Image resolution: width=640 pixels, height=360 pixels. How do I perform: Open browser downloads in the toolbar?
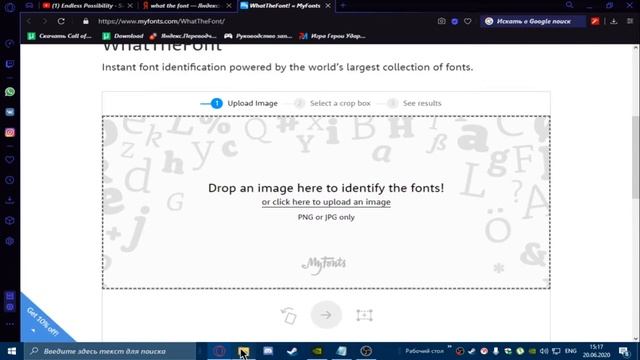pos(613,21)
